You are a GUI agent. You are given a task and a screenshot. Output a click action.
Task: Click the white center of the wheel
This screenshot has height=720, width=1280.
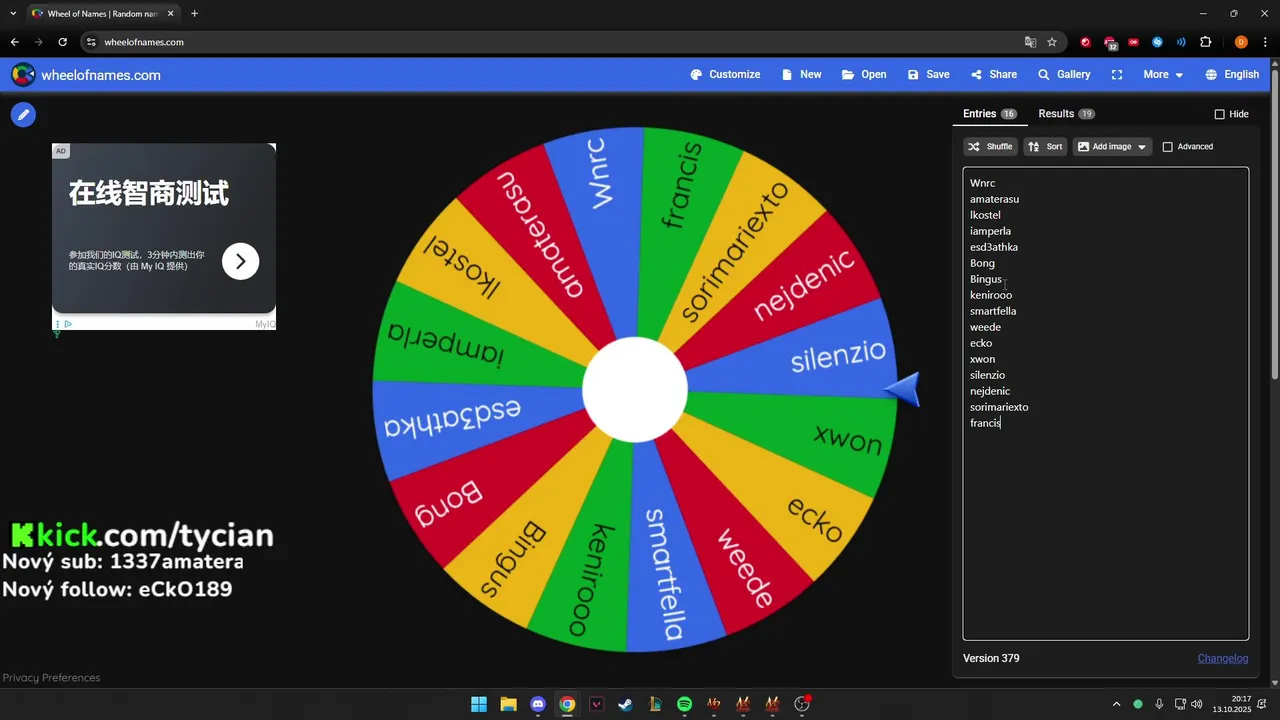(635, 389)
